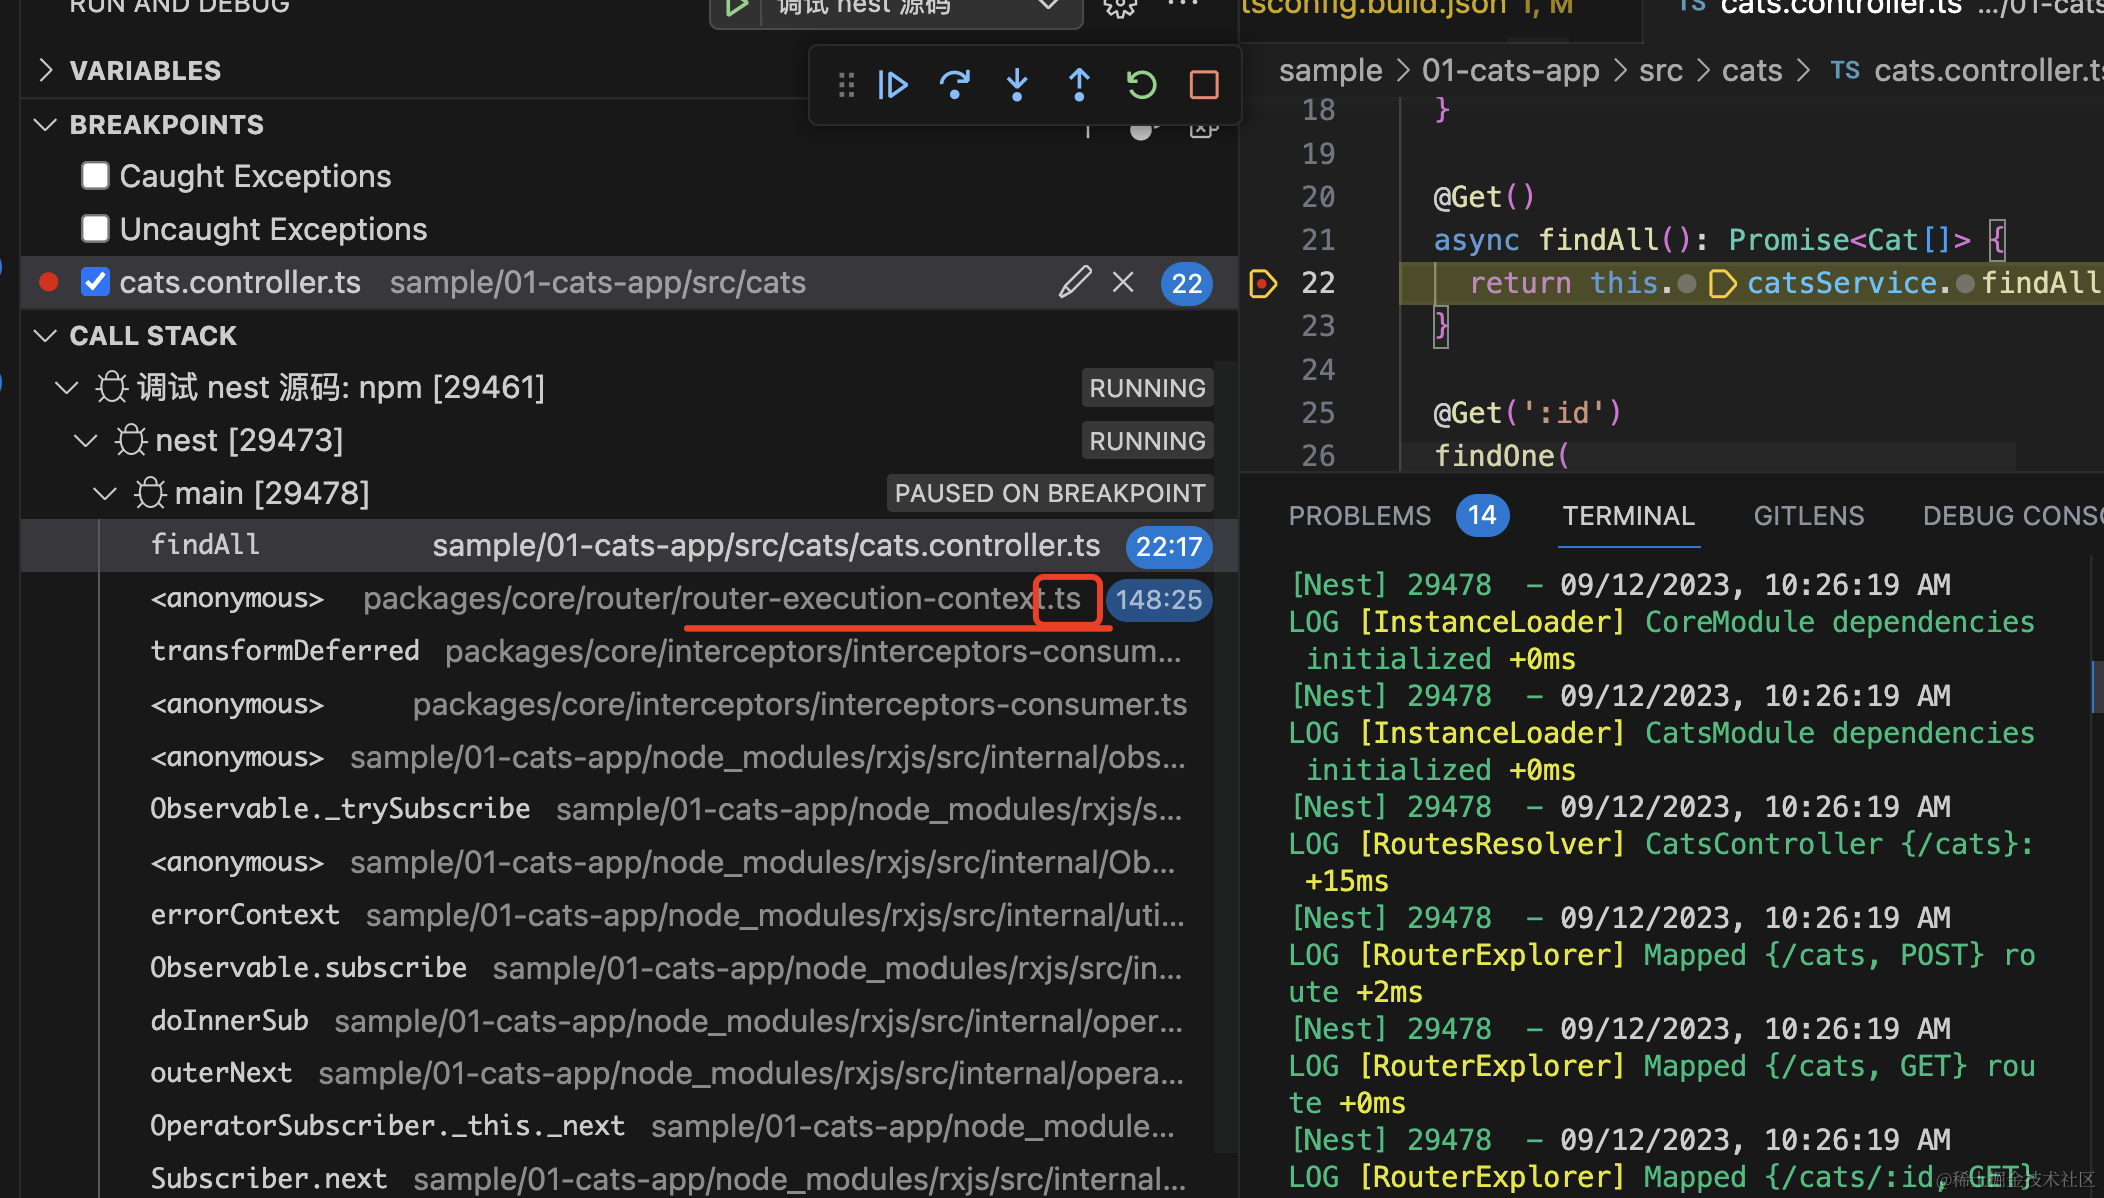The width and height of the screenshot is (2104, 1198).
Task: Restart the debugging session
Action: pos(1141,85)
